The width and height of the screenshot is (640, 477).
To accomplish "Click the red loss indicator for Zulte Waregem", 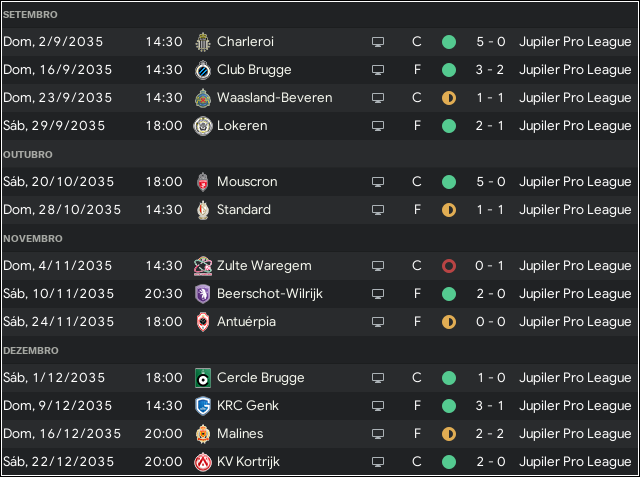I will click(449, 266).
